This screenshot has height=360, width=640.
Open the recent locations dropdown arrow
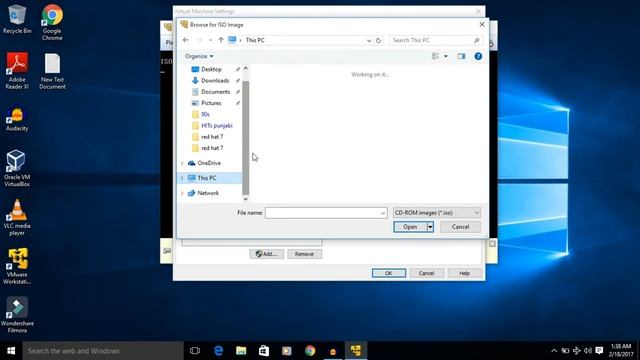(210, 40)
